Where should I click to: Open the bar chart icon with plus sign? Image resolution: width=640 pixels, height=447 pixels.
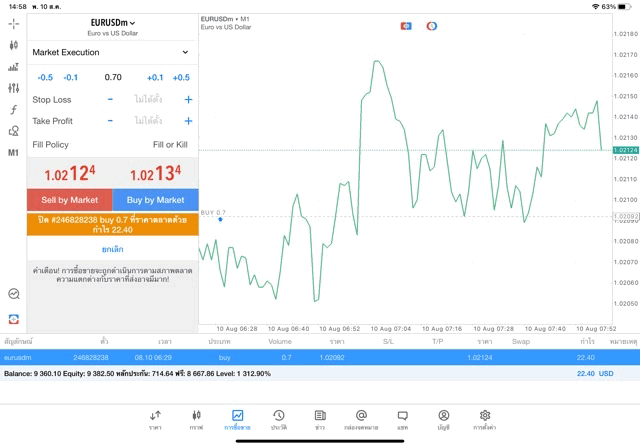click(x=13, y=67)
